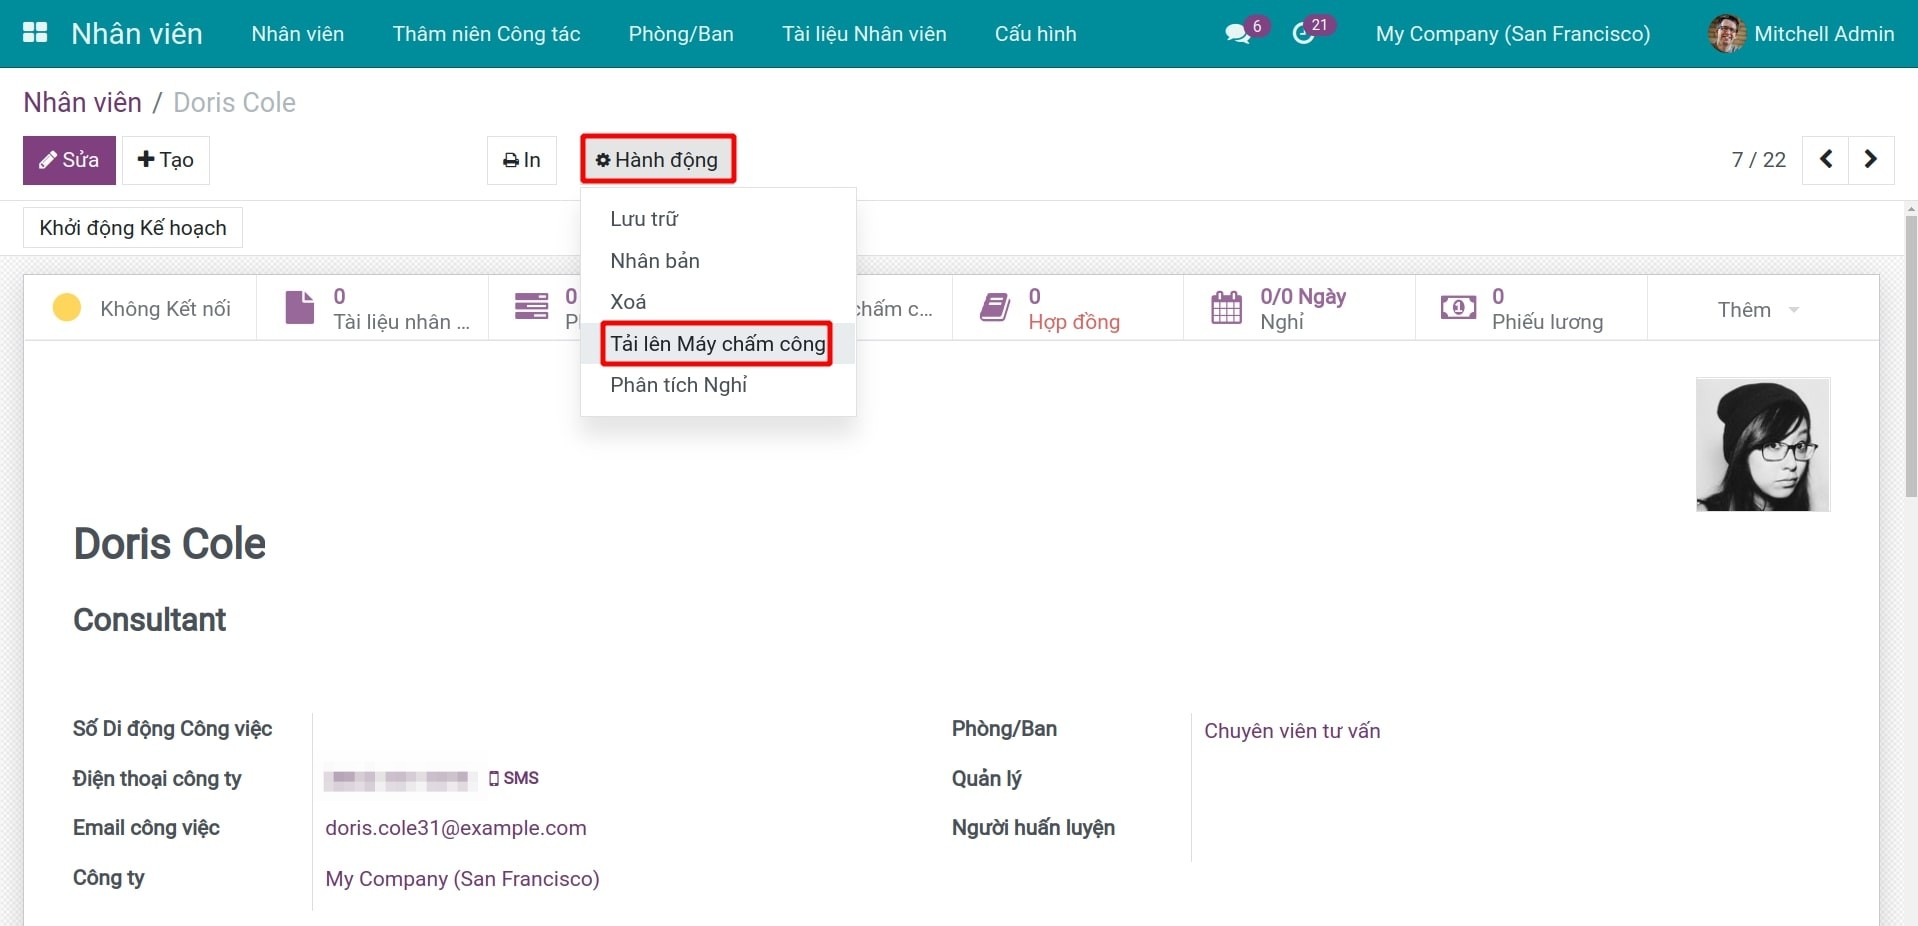The image size is (1918, 926).
Task: Choose Nhân bản from the action menu
Action: (655, 261)
